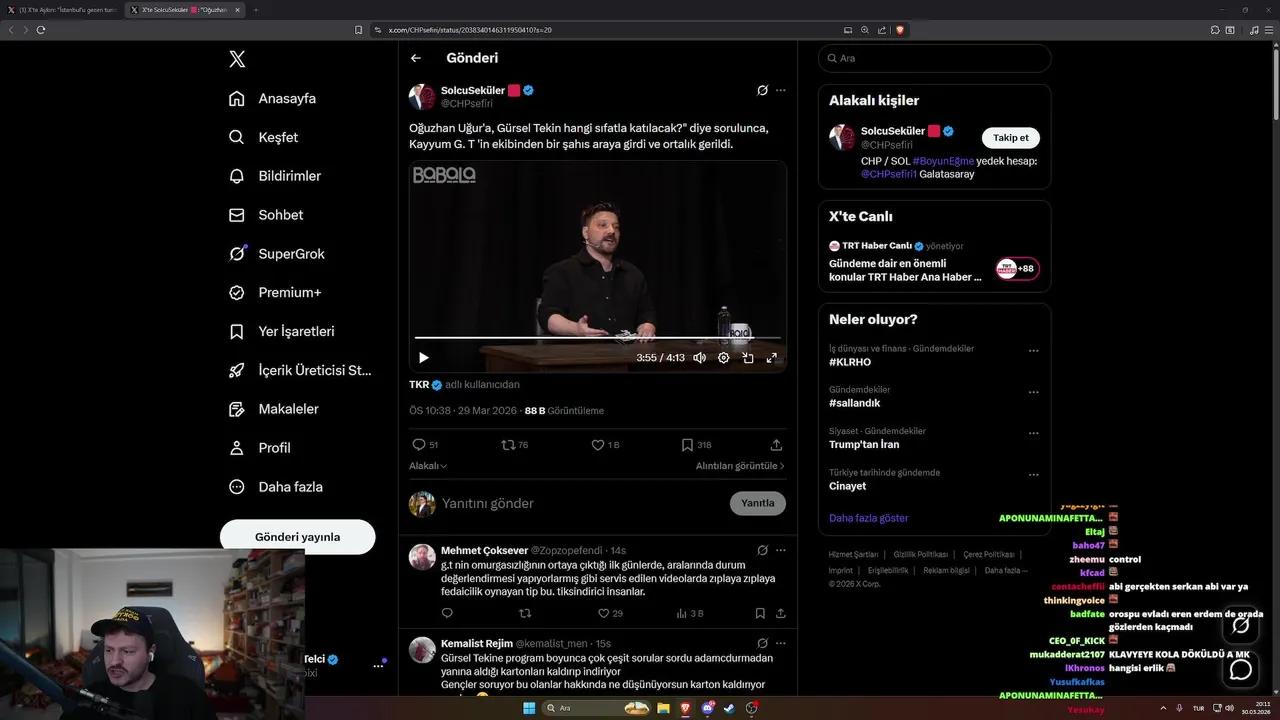This screenshot has height=720, width=1280.
Task: Share the main post
Action: 776,445
